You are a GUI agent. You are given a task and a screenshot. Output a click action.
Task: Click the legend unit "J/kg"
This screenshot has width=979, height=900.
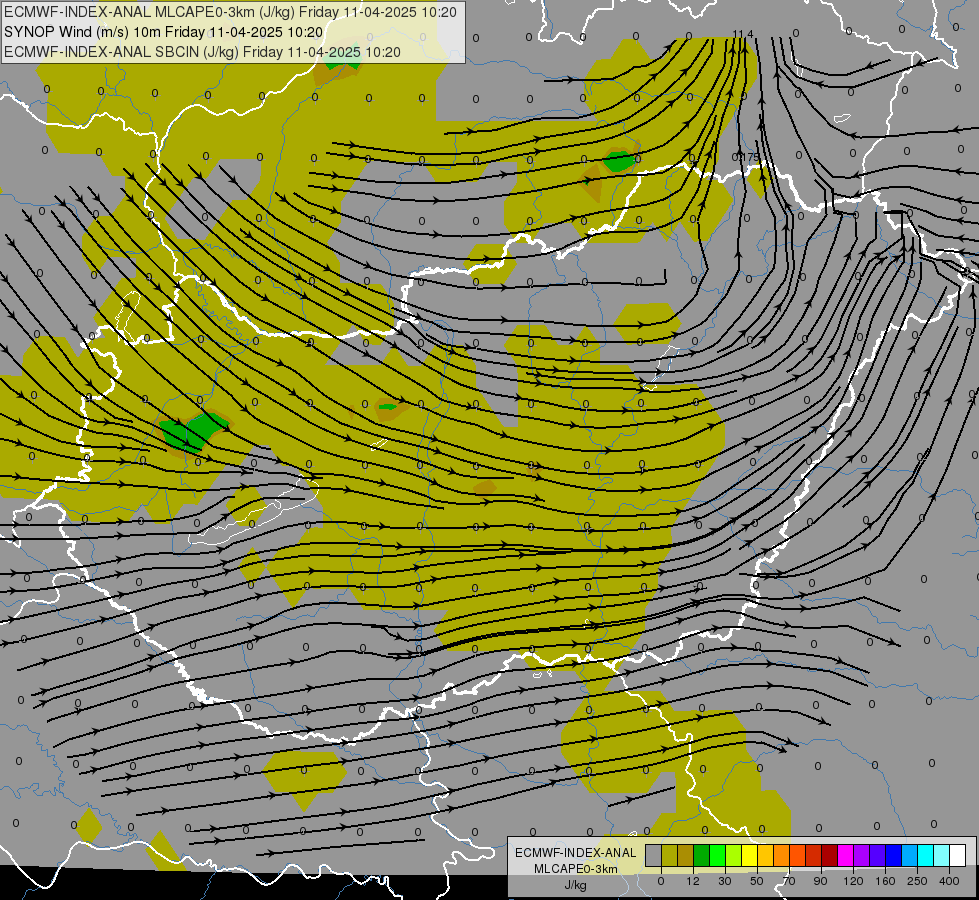575,885
